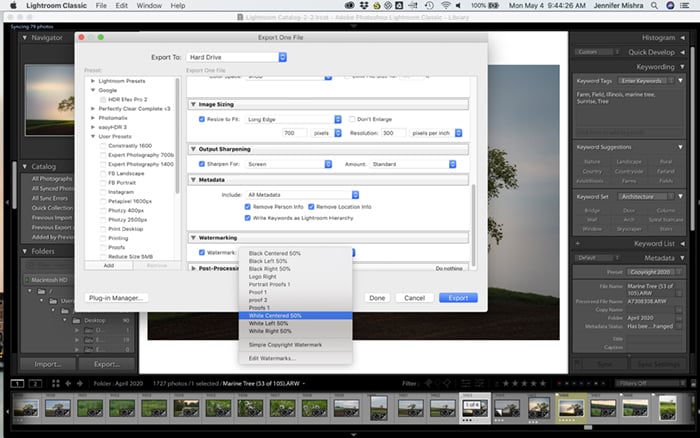Click the Cancel button
This screenshot has height=438, width=700.
(414, 298)
